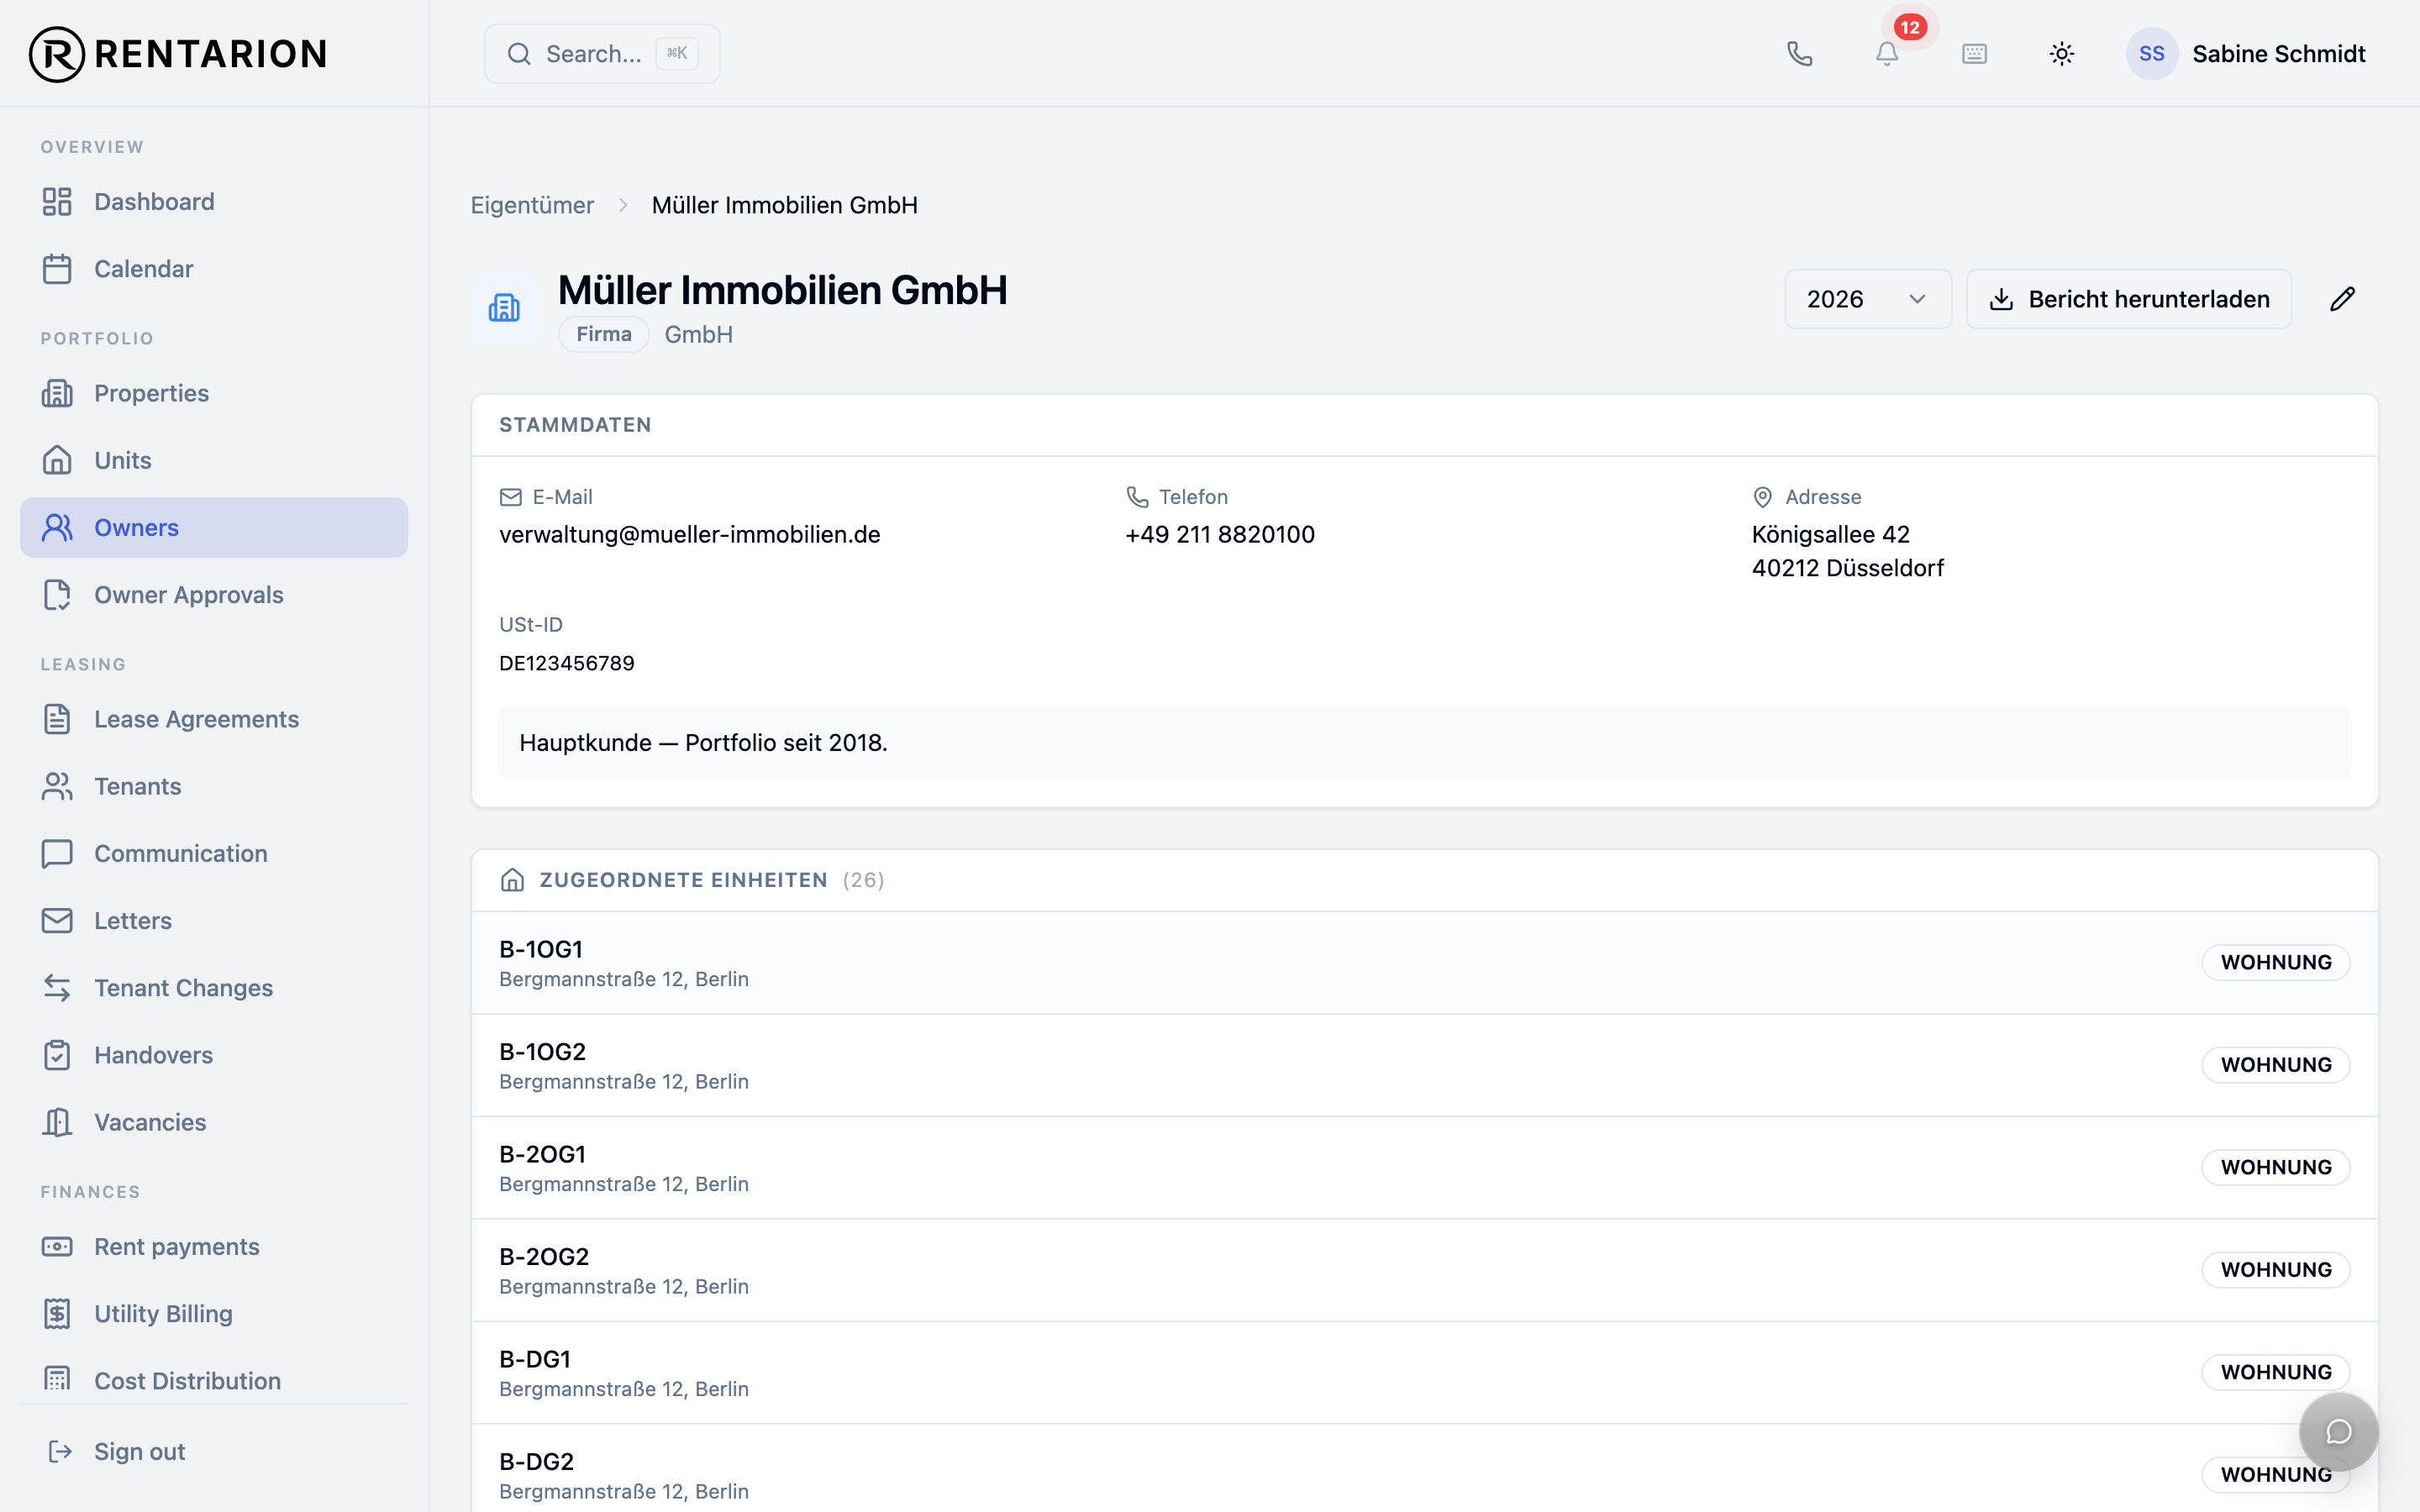Open the 2026 year dropdown
Viewport: 2420px width, 1512px height.
1867,299
